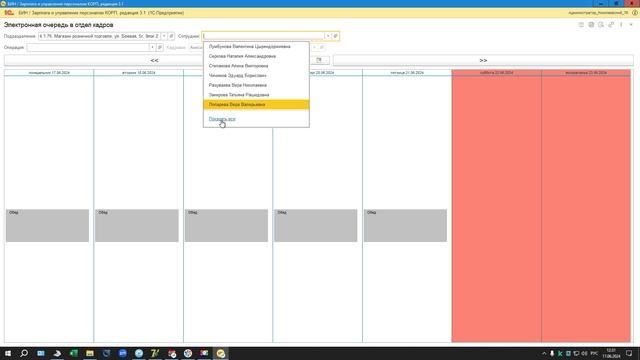Switch to the yellow 1C taskbar app

pyautogui.click(x=220, y=353)
